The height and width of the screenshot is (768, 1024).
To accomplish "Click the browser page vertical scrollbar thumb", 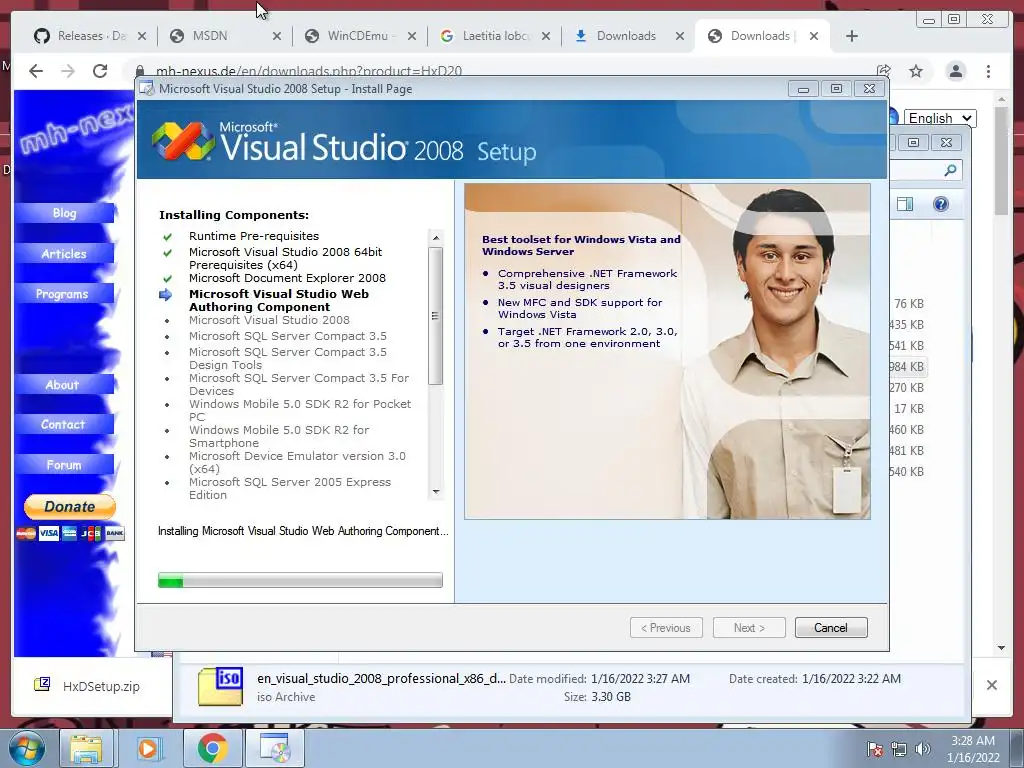I will point(1001,161).
